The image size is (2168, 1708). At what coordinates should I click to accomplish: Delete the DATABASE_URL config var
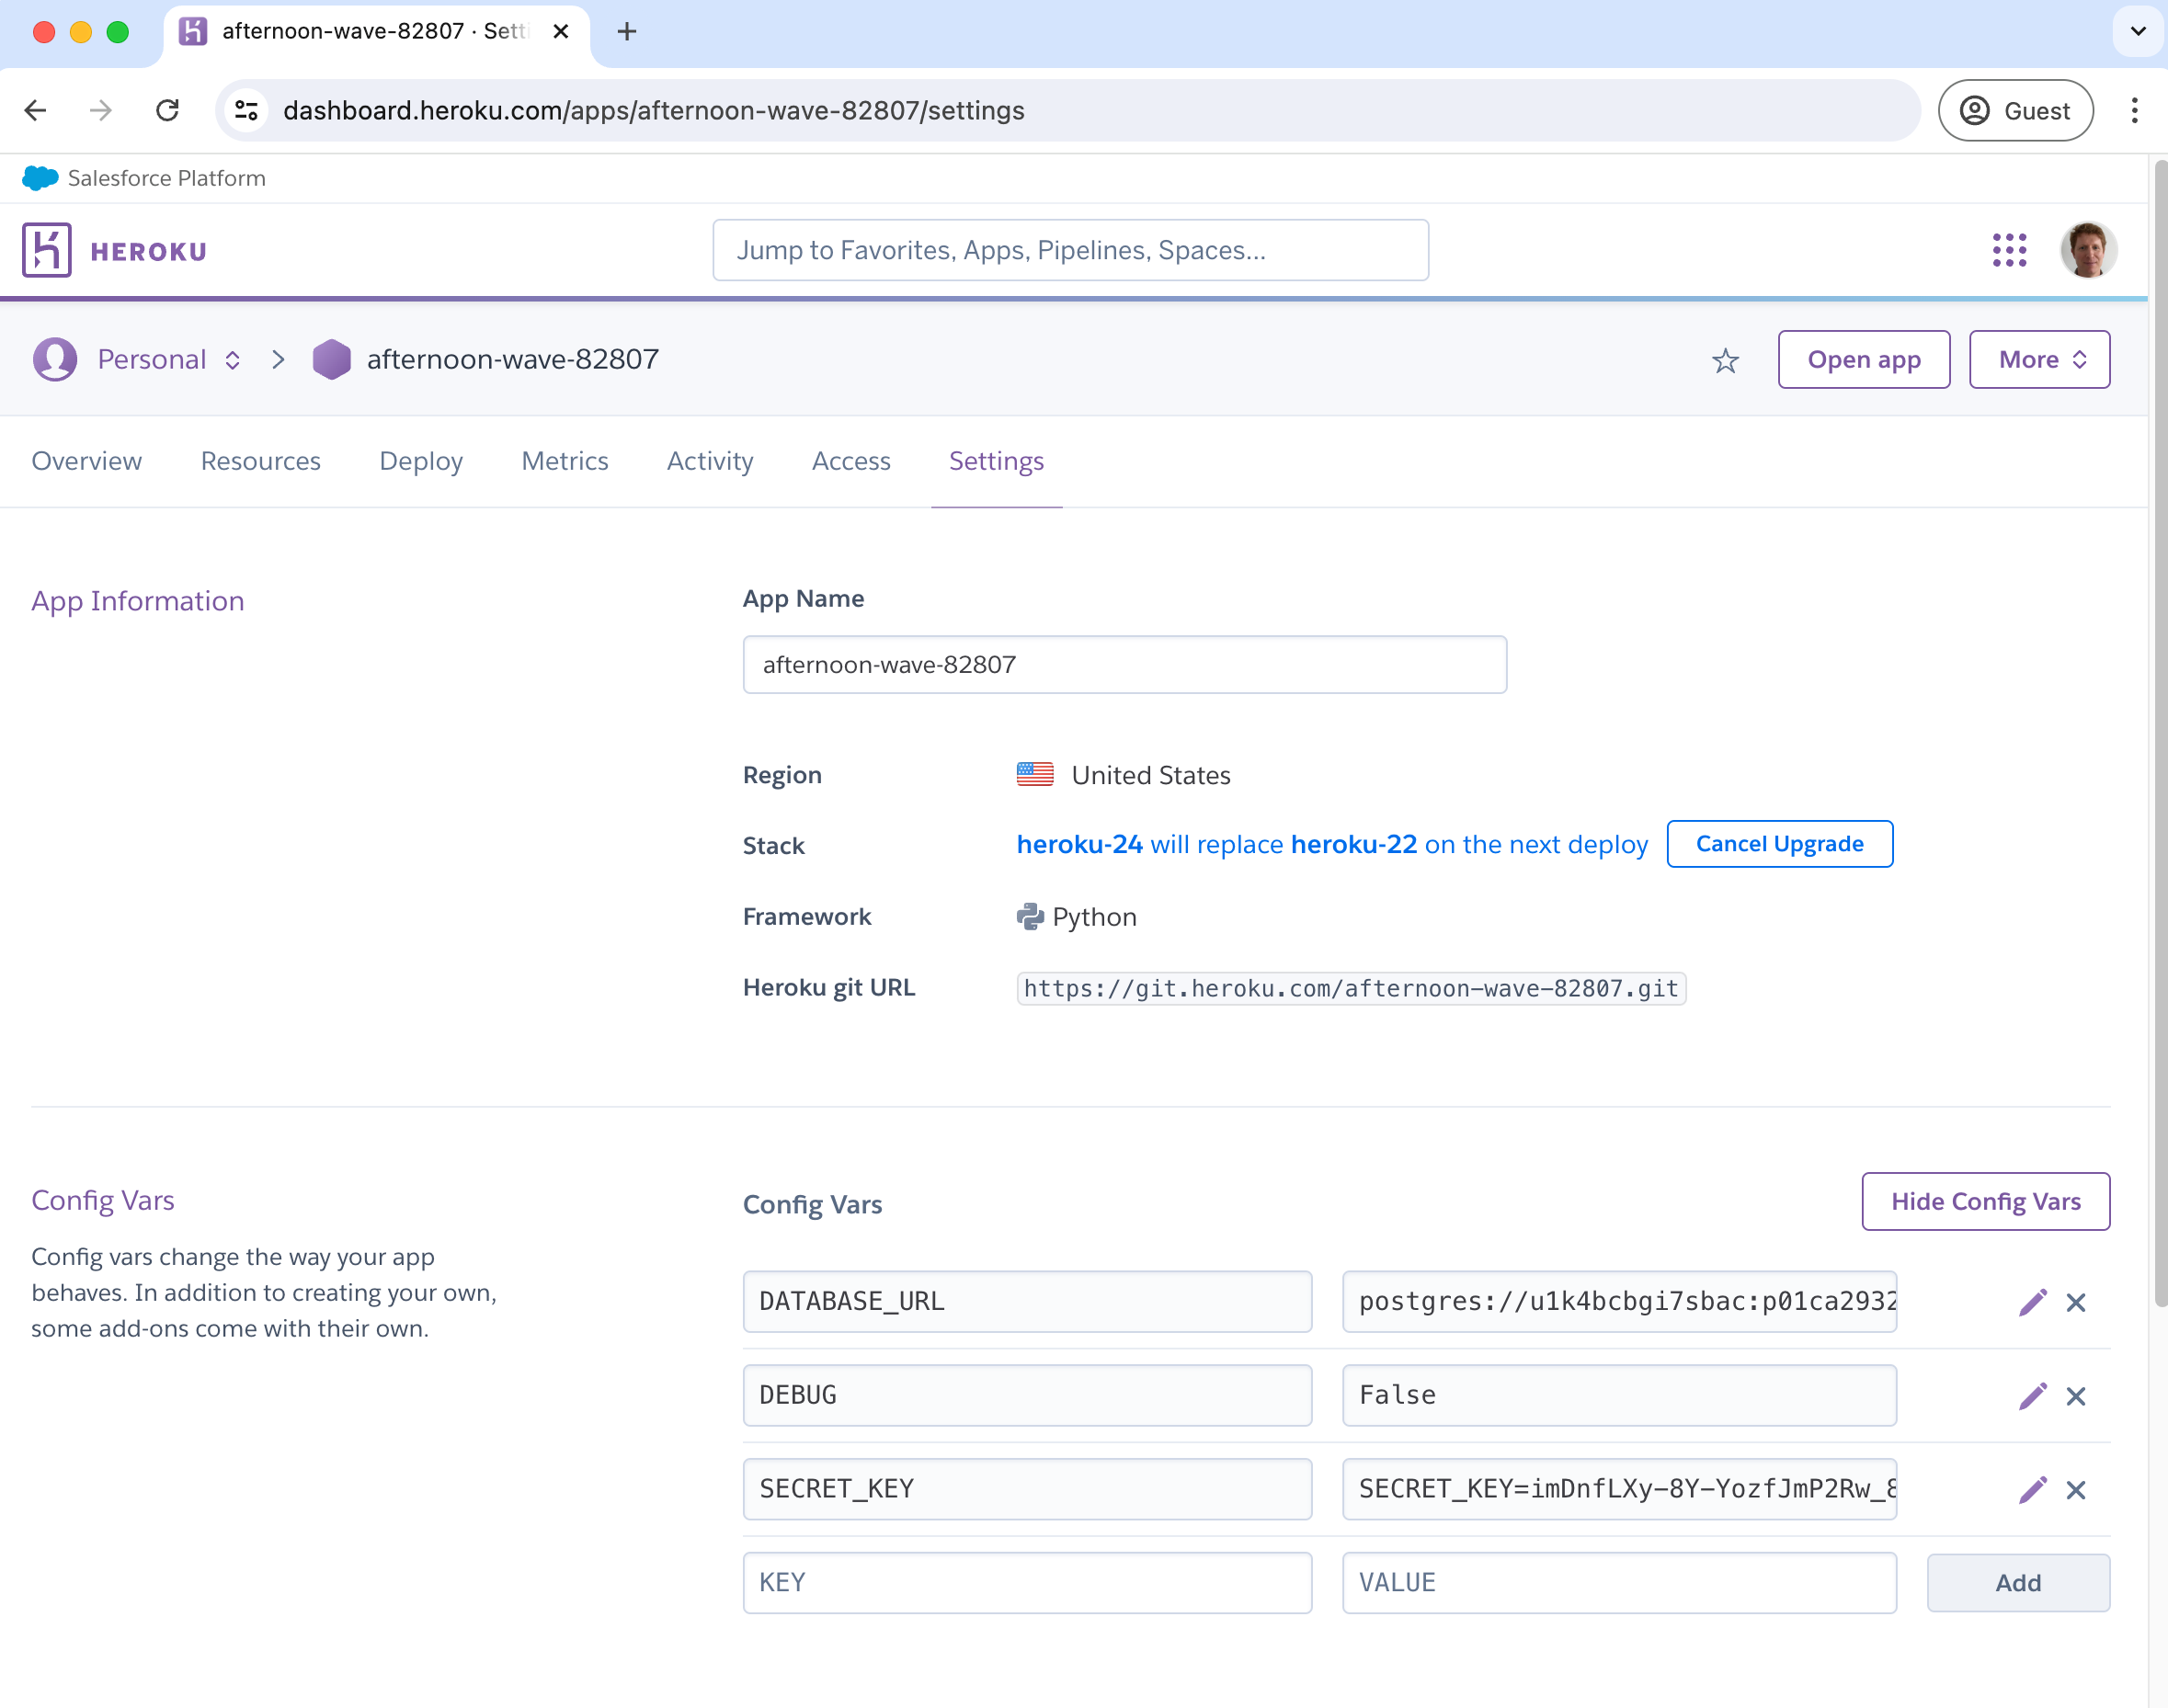pos(2076,1302)
